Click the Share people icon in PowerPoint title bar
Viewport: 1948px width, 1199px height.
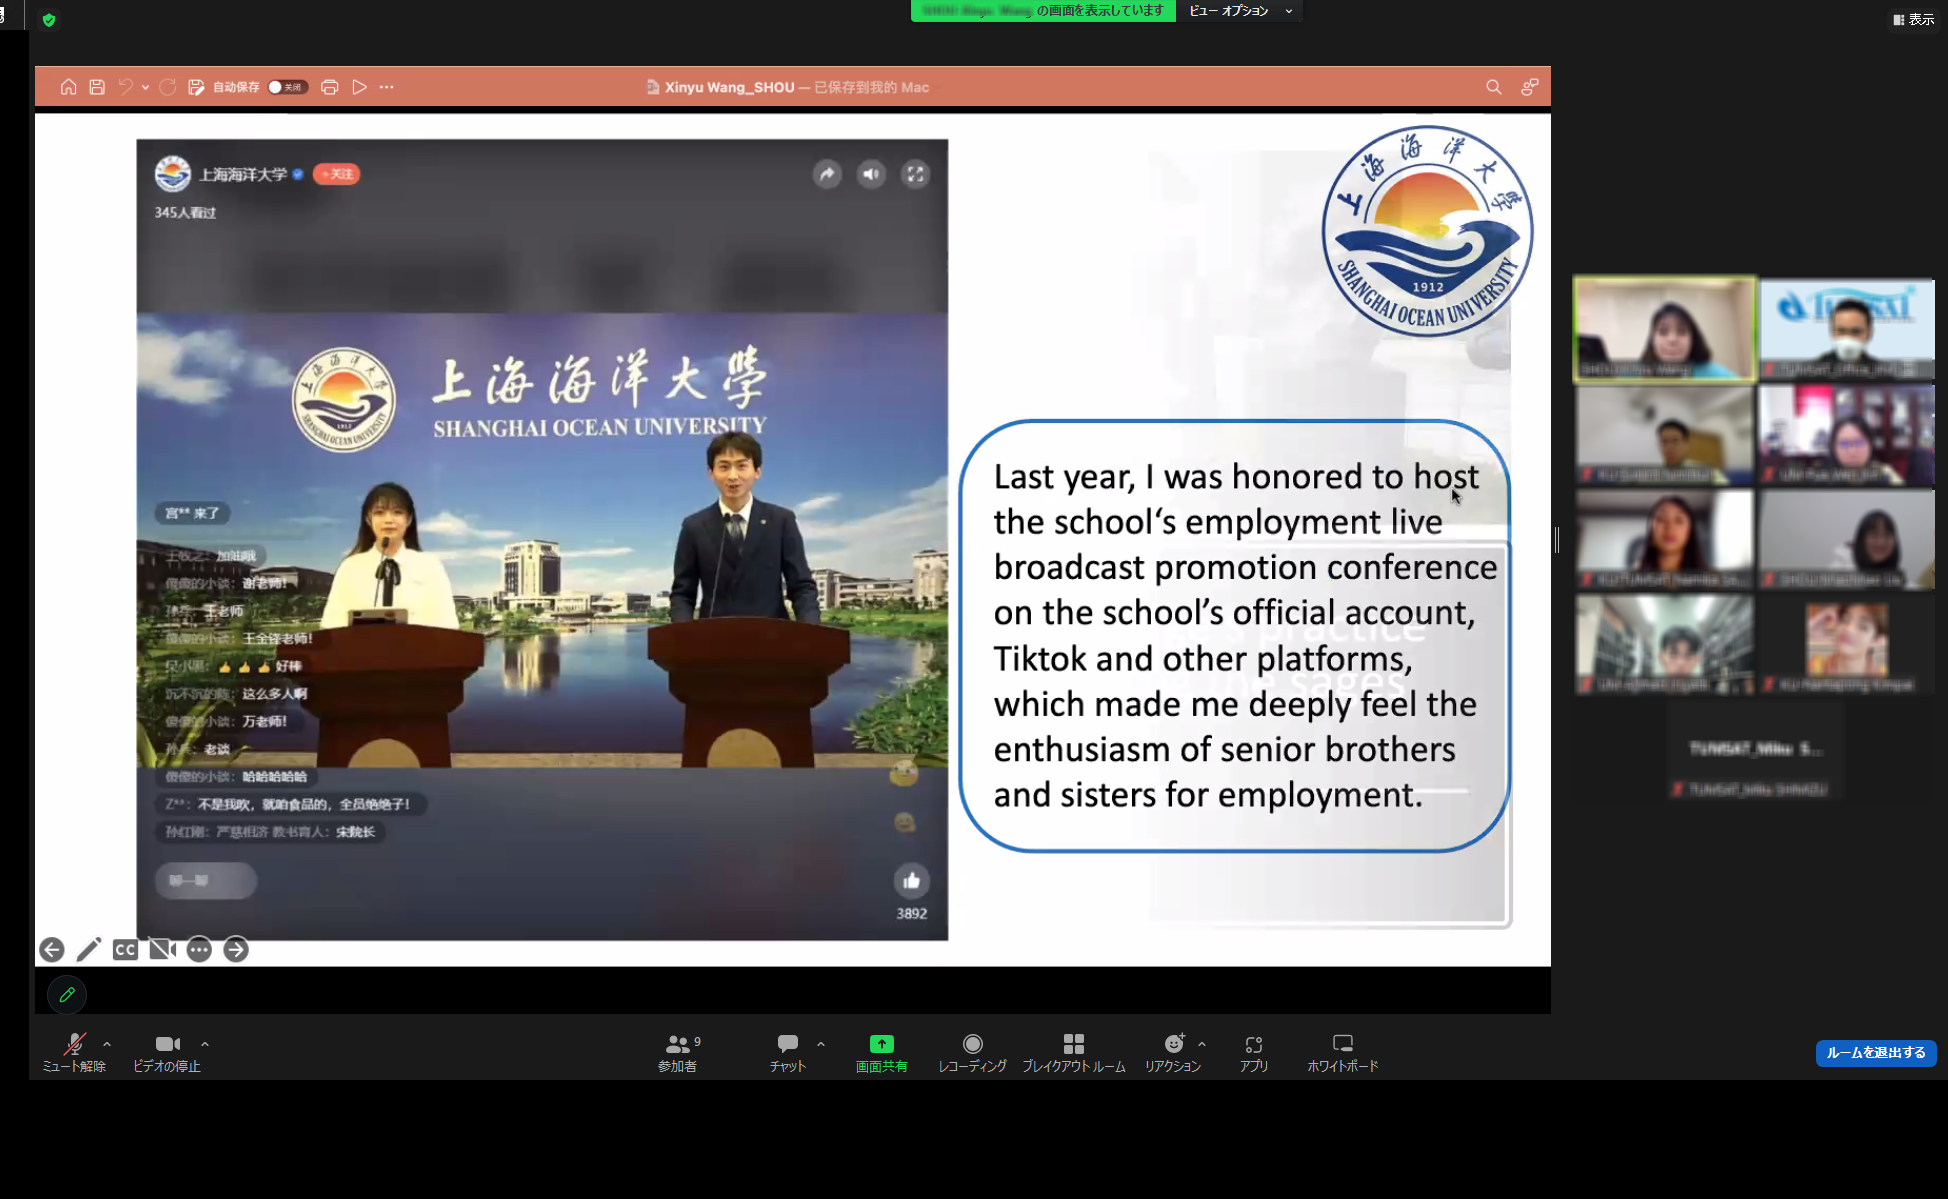pos(1529,87)
